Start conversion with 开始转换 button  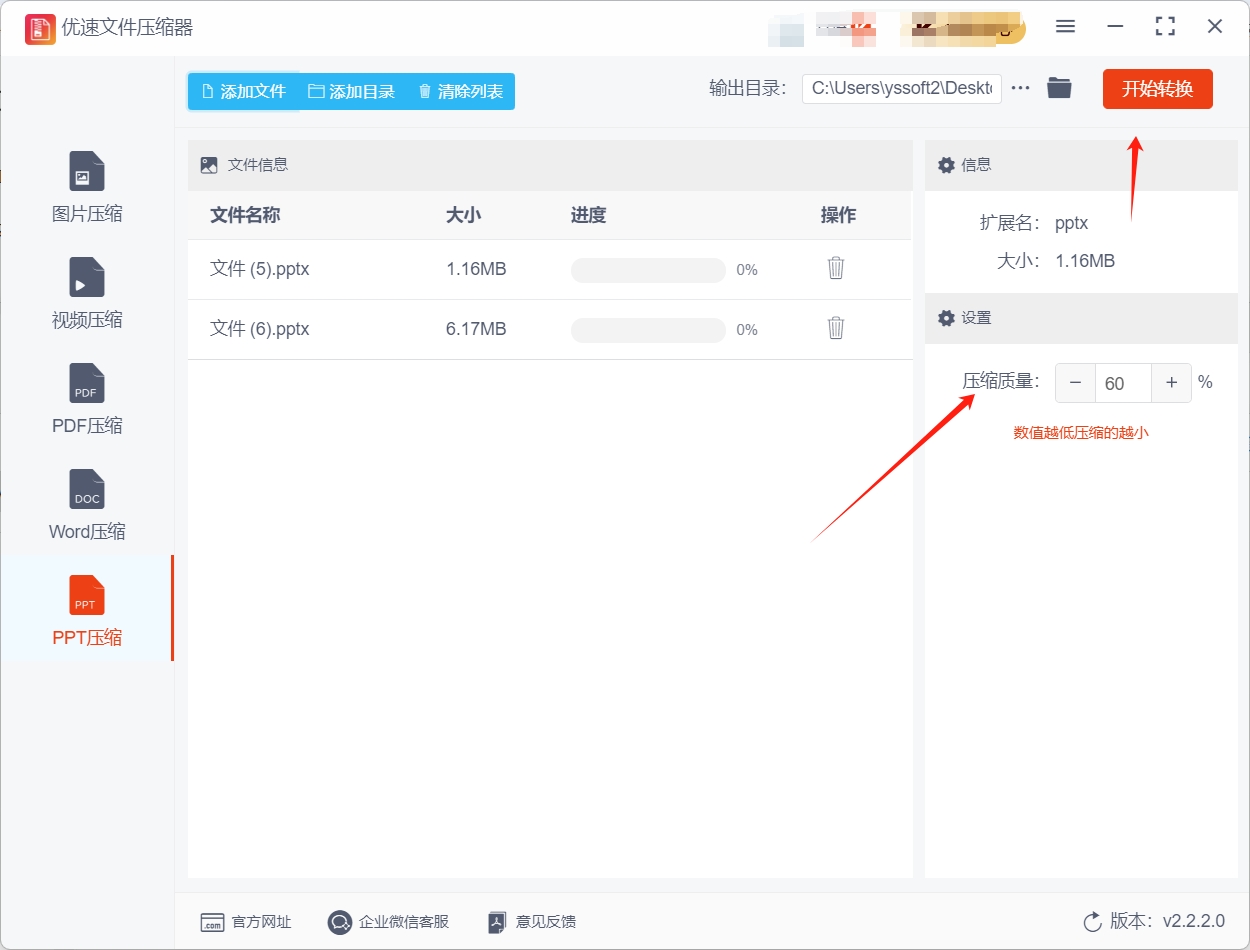pos(1157,89)
